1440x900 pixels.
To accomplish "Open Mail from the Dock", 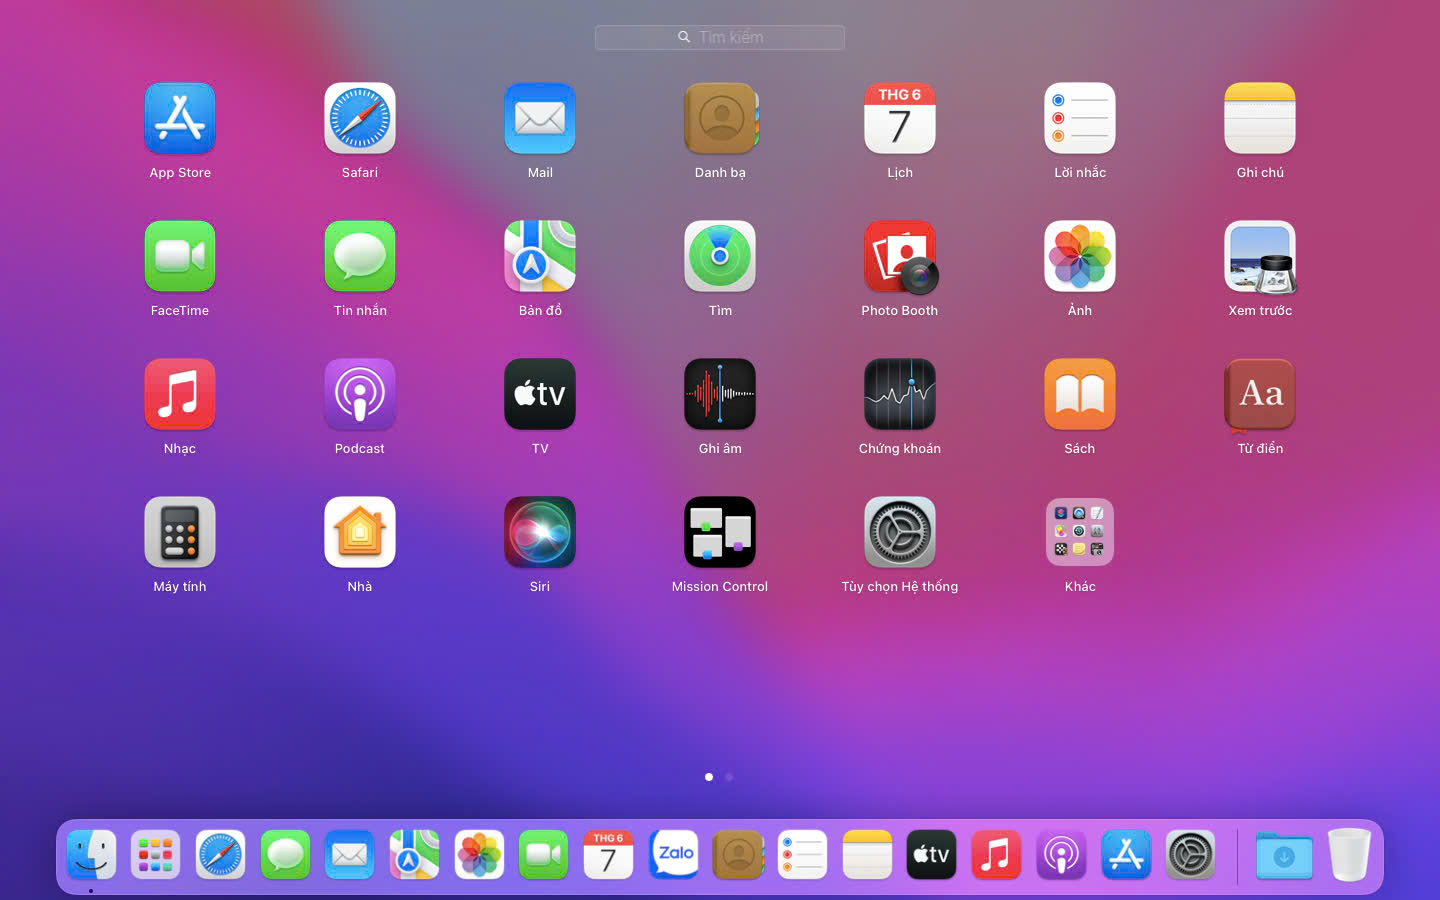I will (349, 855).
